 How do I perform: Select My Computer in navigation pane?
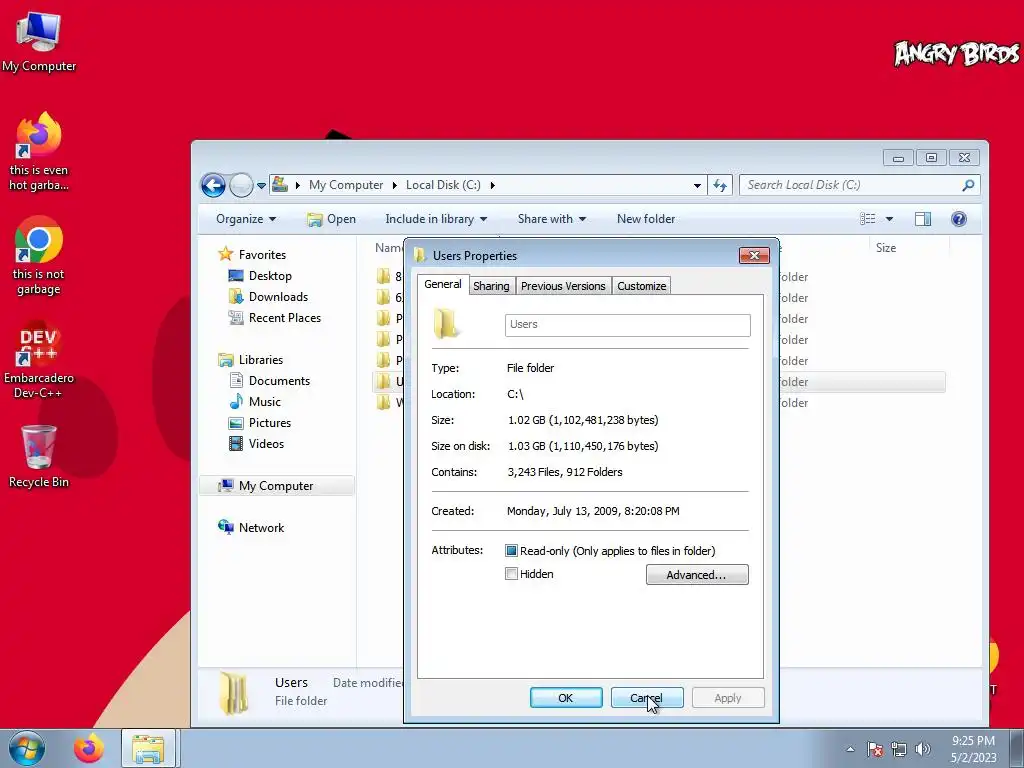click(276, 486)
